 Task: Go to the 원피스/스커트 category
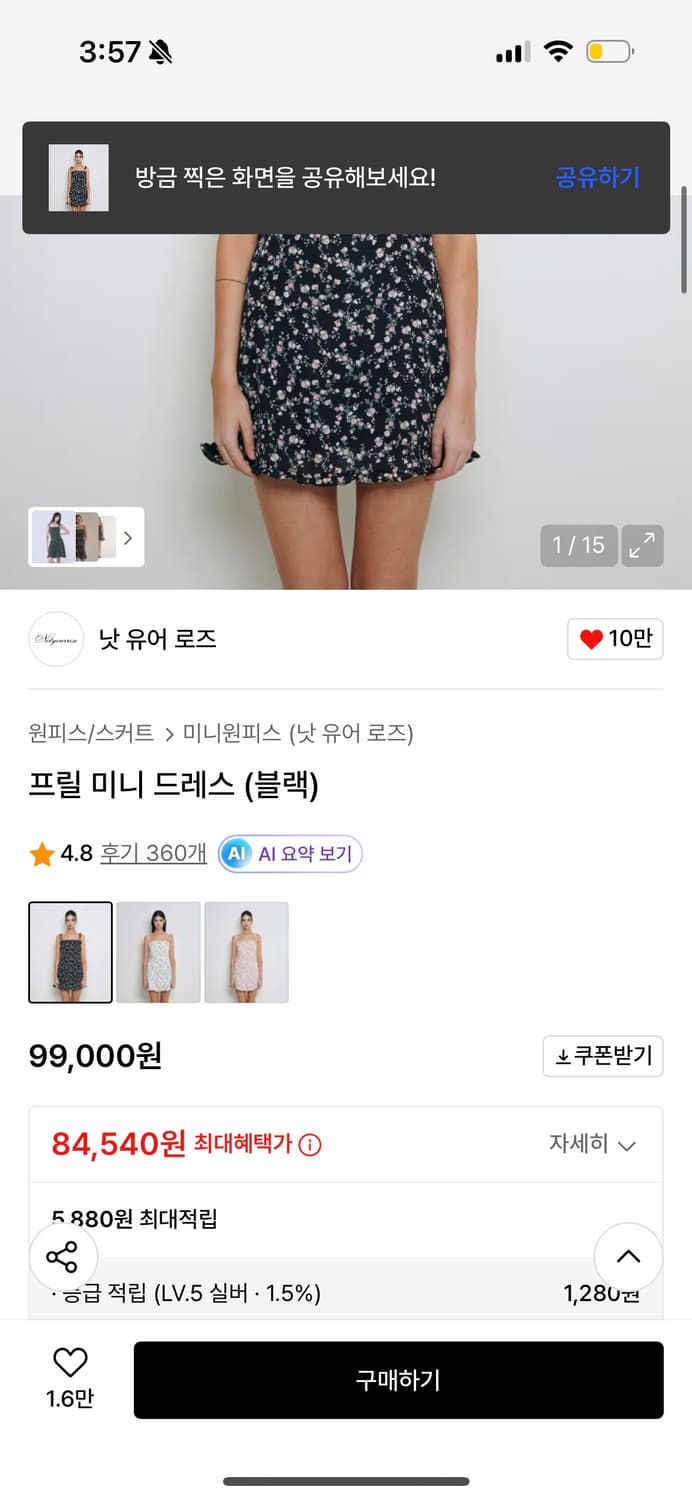click(x=85, y=733)
